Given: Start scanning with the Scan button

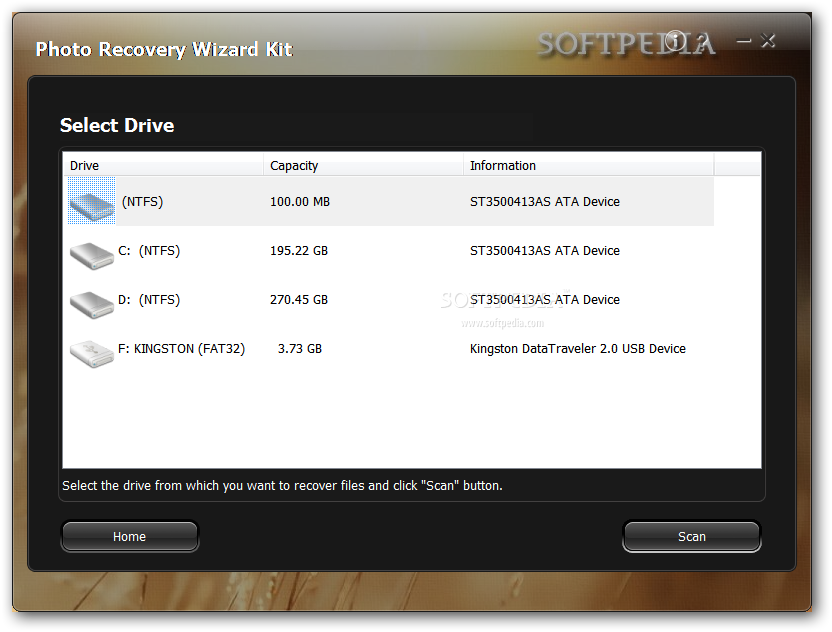Looking at the screenshot, I should tap(691, 536).
